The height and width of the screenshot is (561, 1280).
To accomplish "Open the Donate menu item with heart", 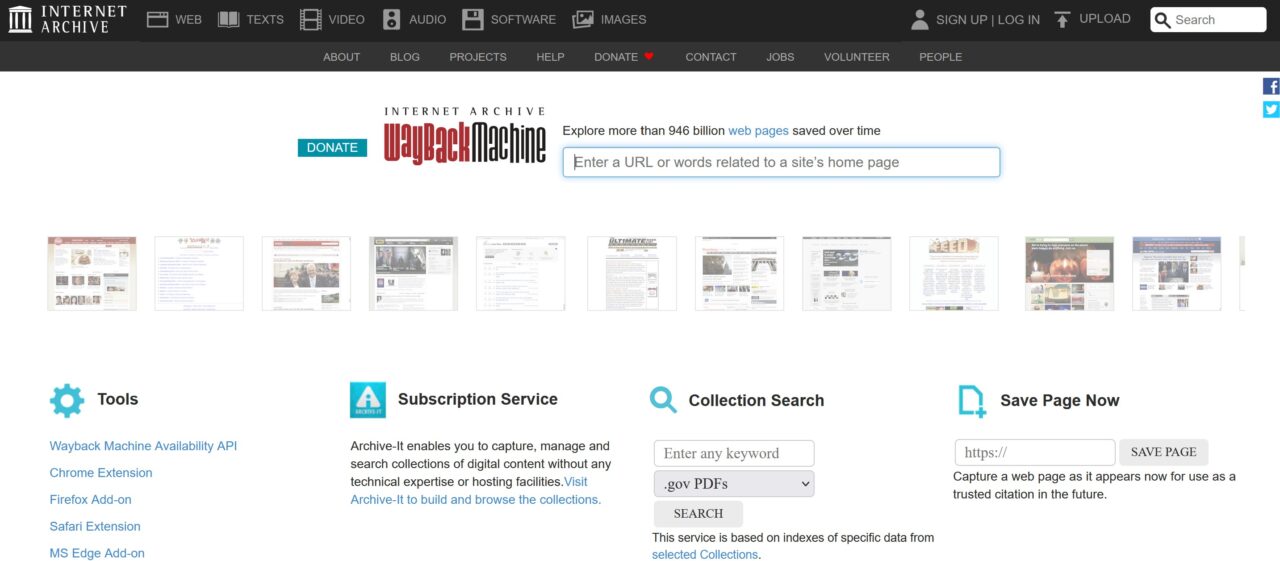I will pyautogui.click(x=623, y=57).
